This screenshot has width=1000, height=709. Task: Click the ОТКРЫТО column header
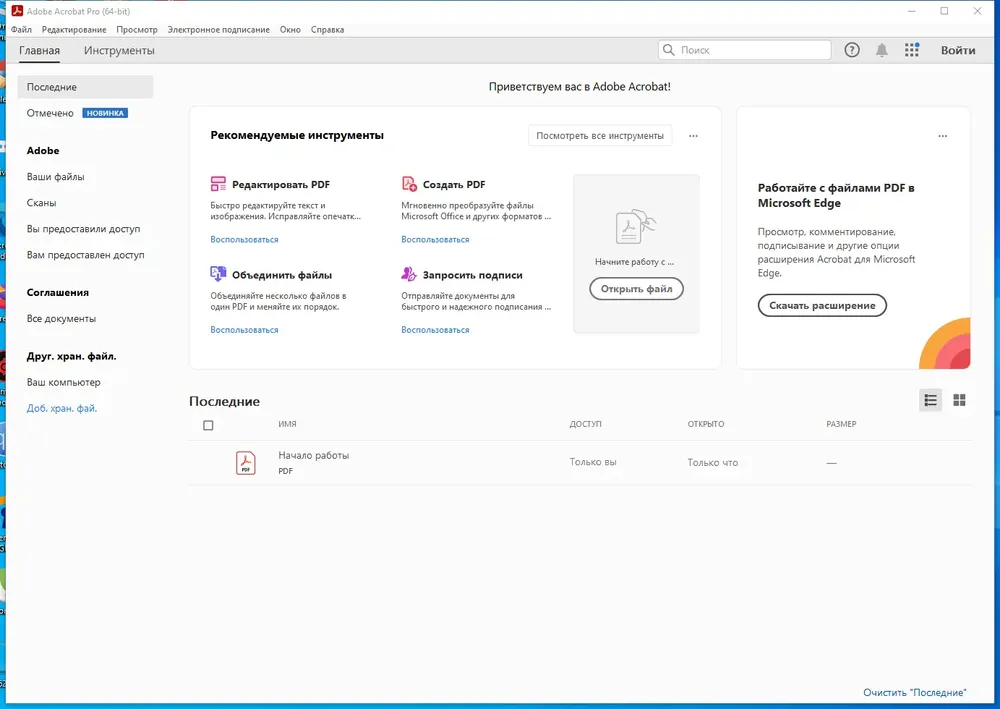click(x=705, y=424)
